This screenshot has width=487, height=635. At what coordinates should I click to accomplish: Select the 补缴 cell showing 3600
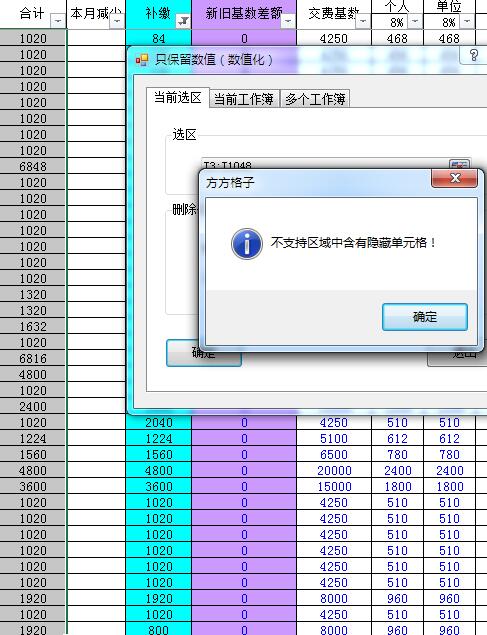coord(159,486)
